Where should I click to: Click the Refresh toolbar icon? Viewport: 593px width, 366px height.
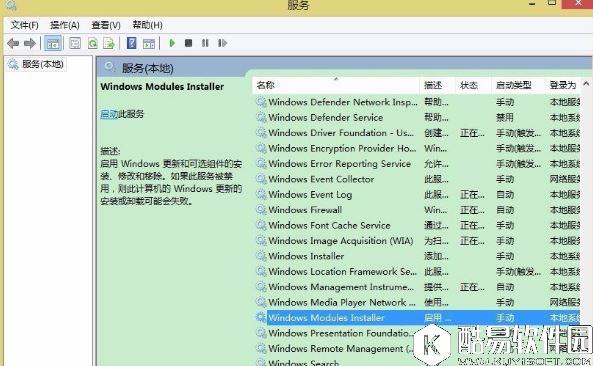(93, 43)
